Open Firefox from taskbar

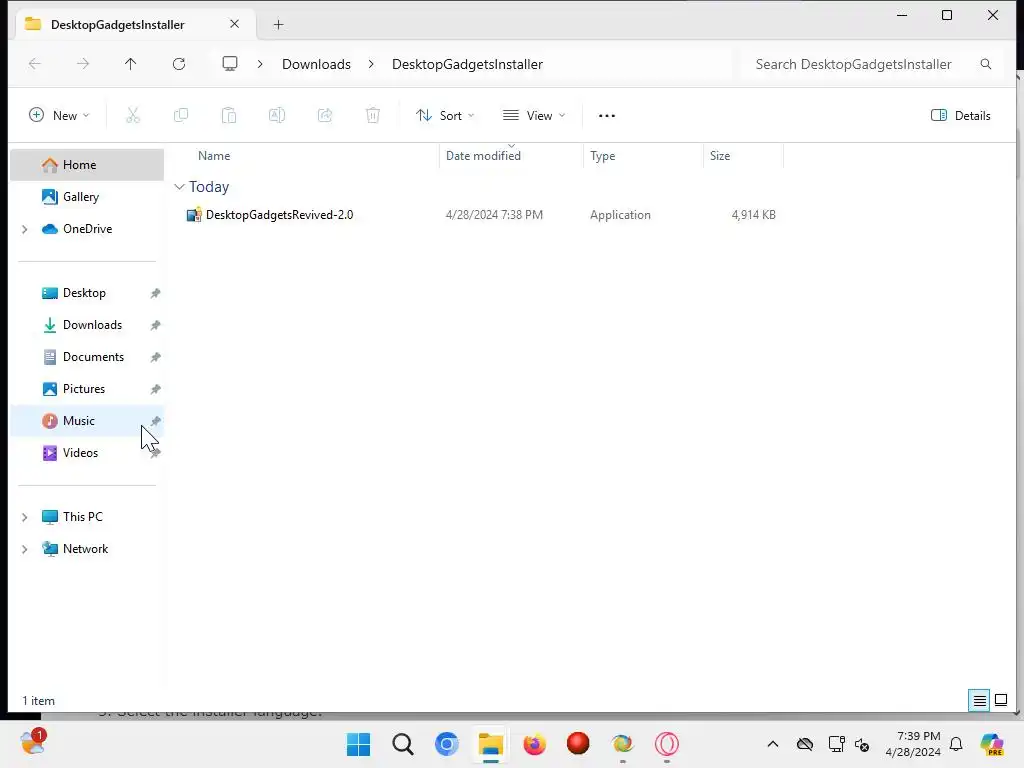pyautogui.click(x=534, y=744)
